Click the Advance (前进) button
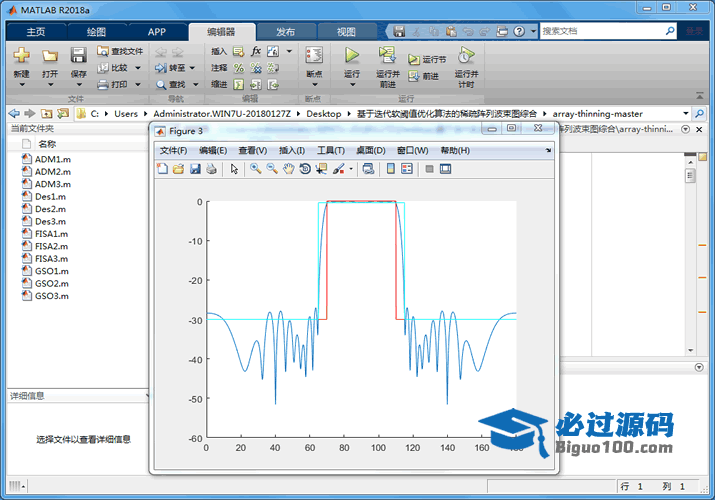This screenshot has height=500, width=715. point(424,76)
